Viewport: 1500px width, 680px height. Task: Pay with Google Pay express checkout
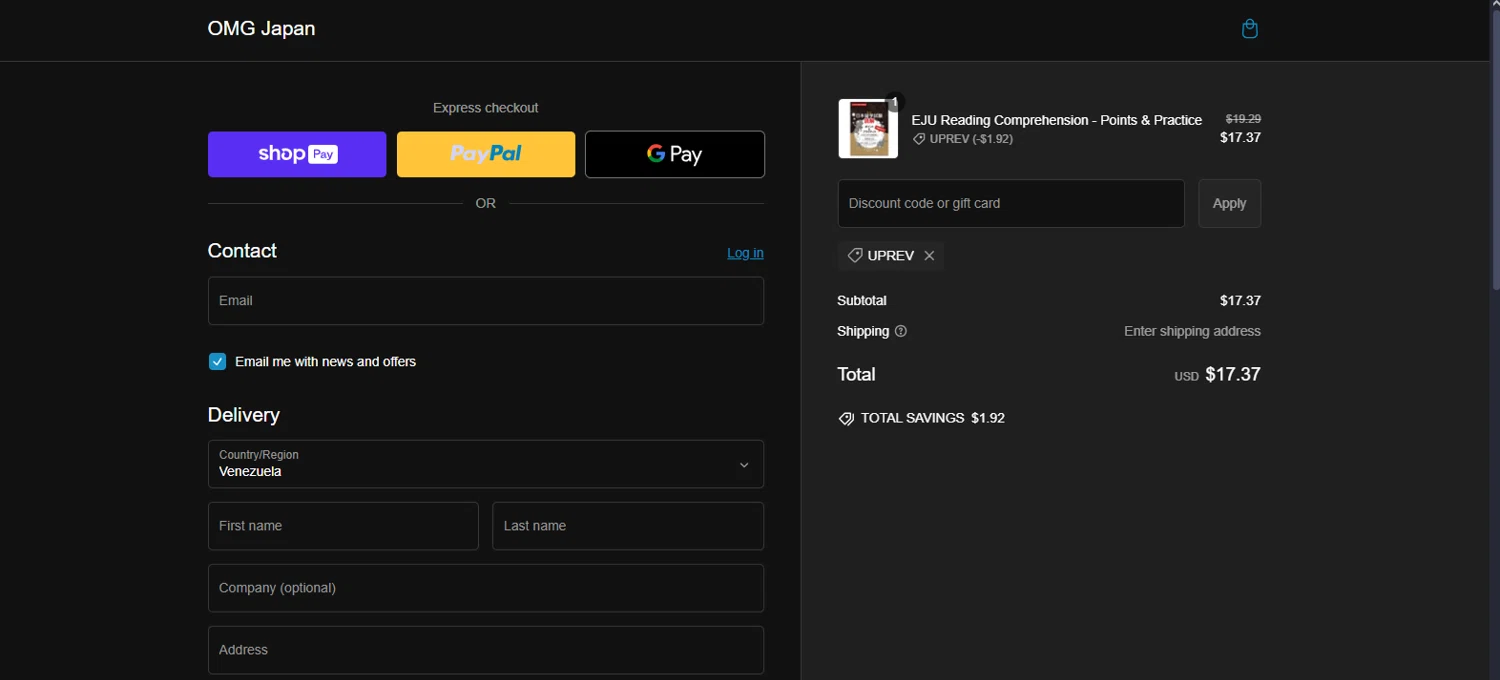[675, 154]
